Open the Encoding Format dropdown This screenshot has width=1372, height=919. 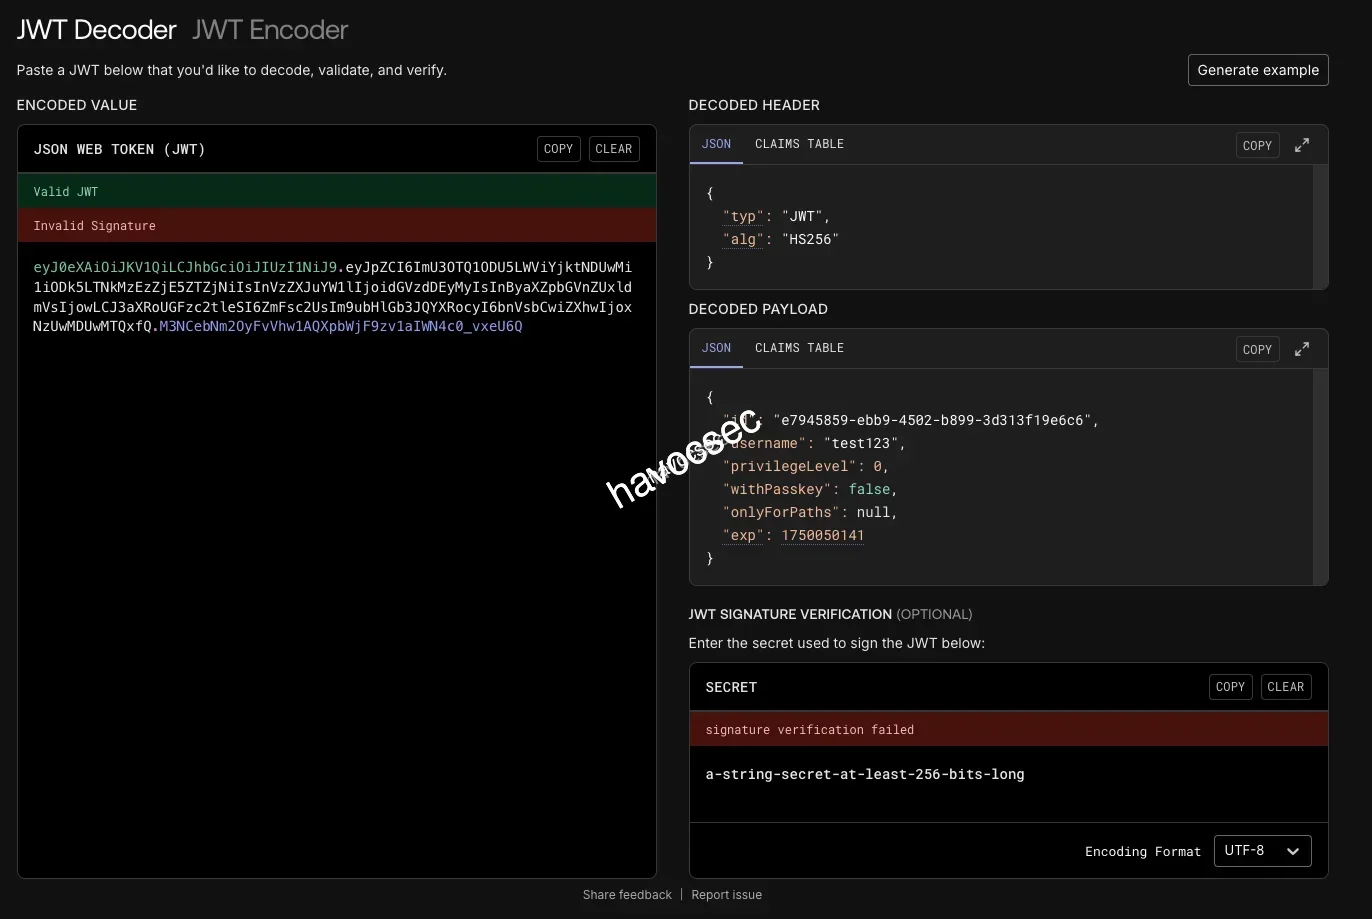click(x=1262, y=851)
